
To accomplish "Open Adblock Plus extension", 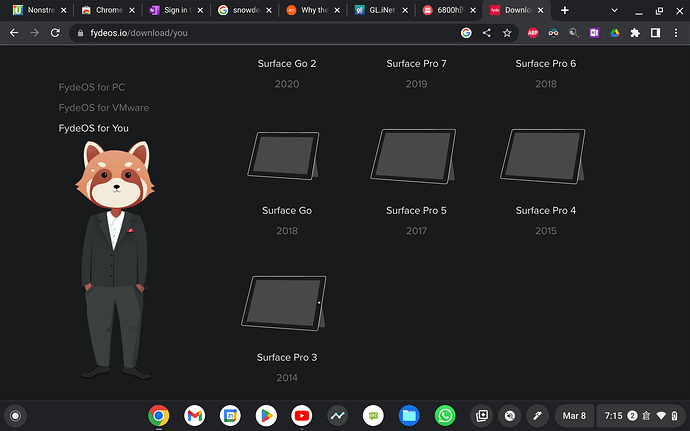I will point(532,33).
